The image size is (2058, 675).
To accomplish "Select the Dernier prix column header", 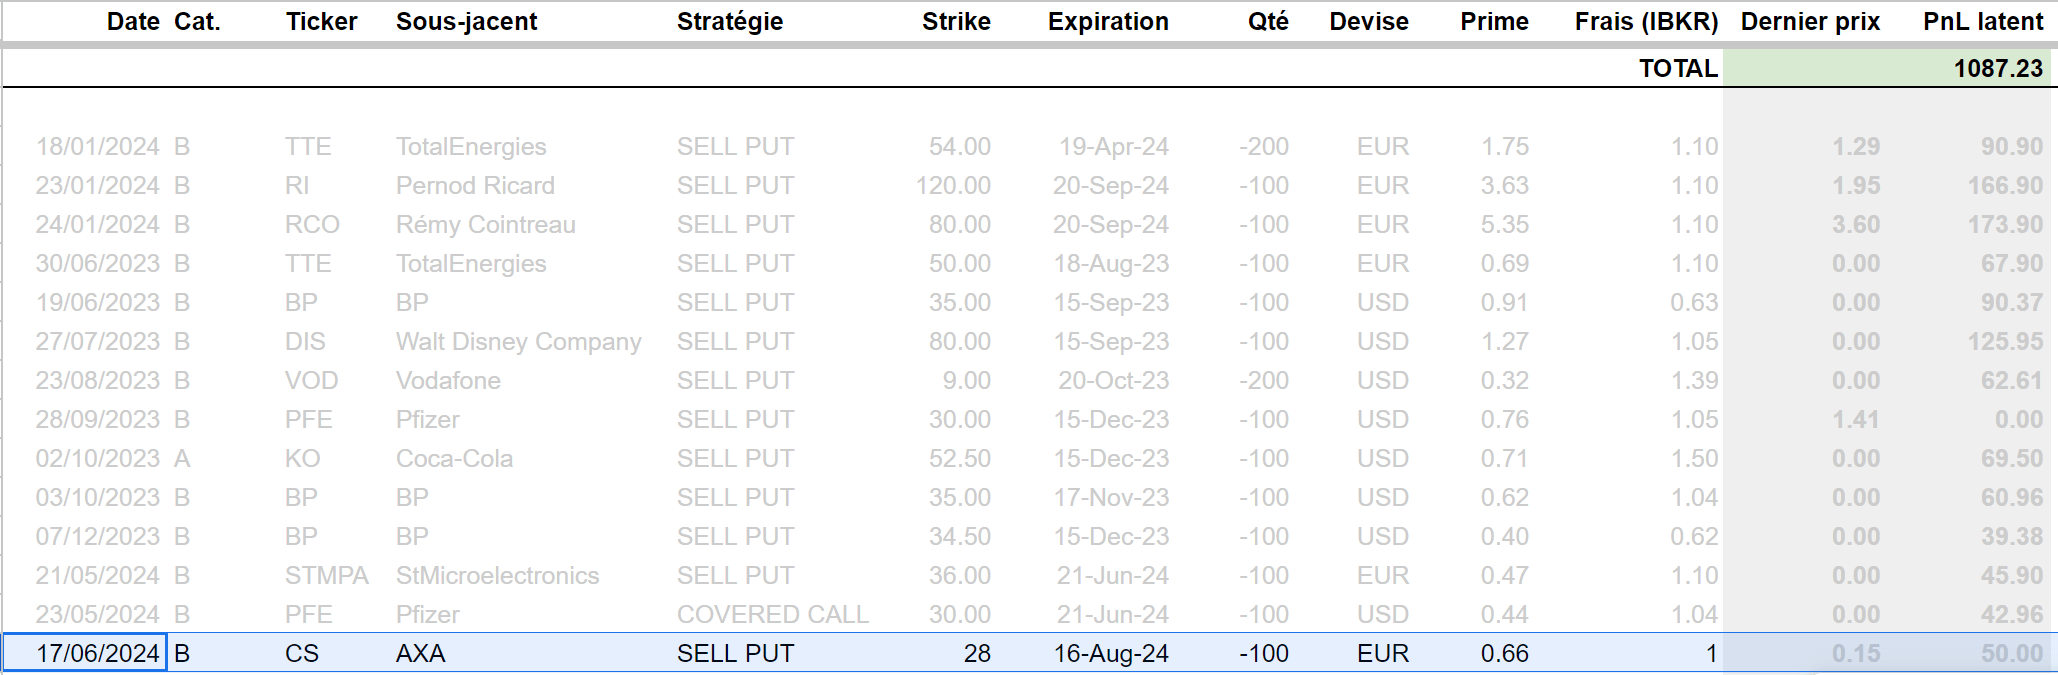I will click(x=1810, y=21).
